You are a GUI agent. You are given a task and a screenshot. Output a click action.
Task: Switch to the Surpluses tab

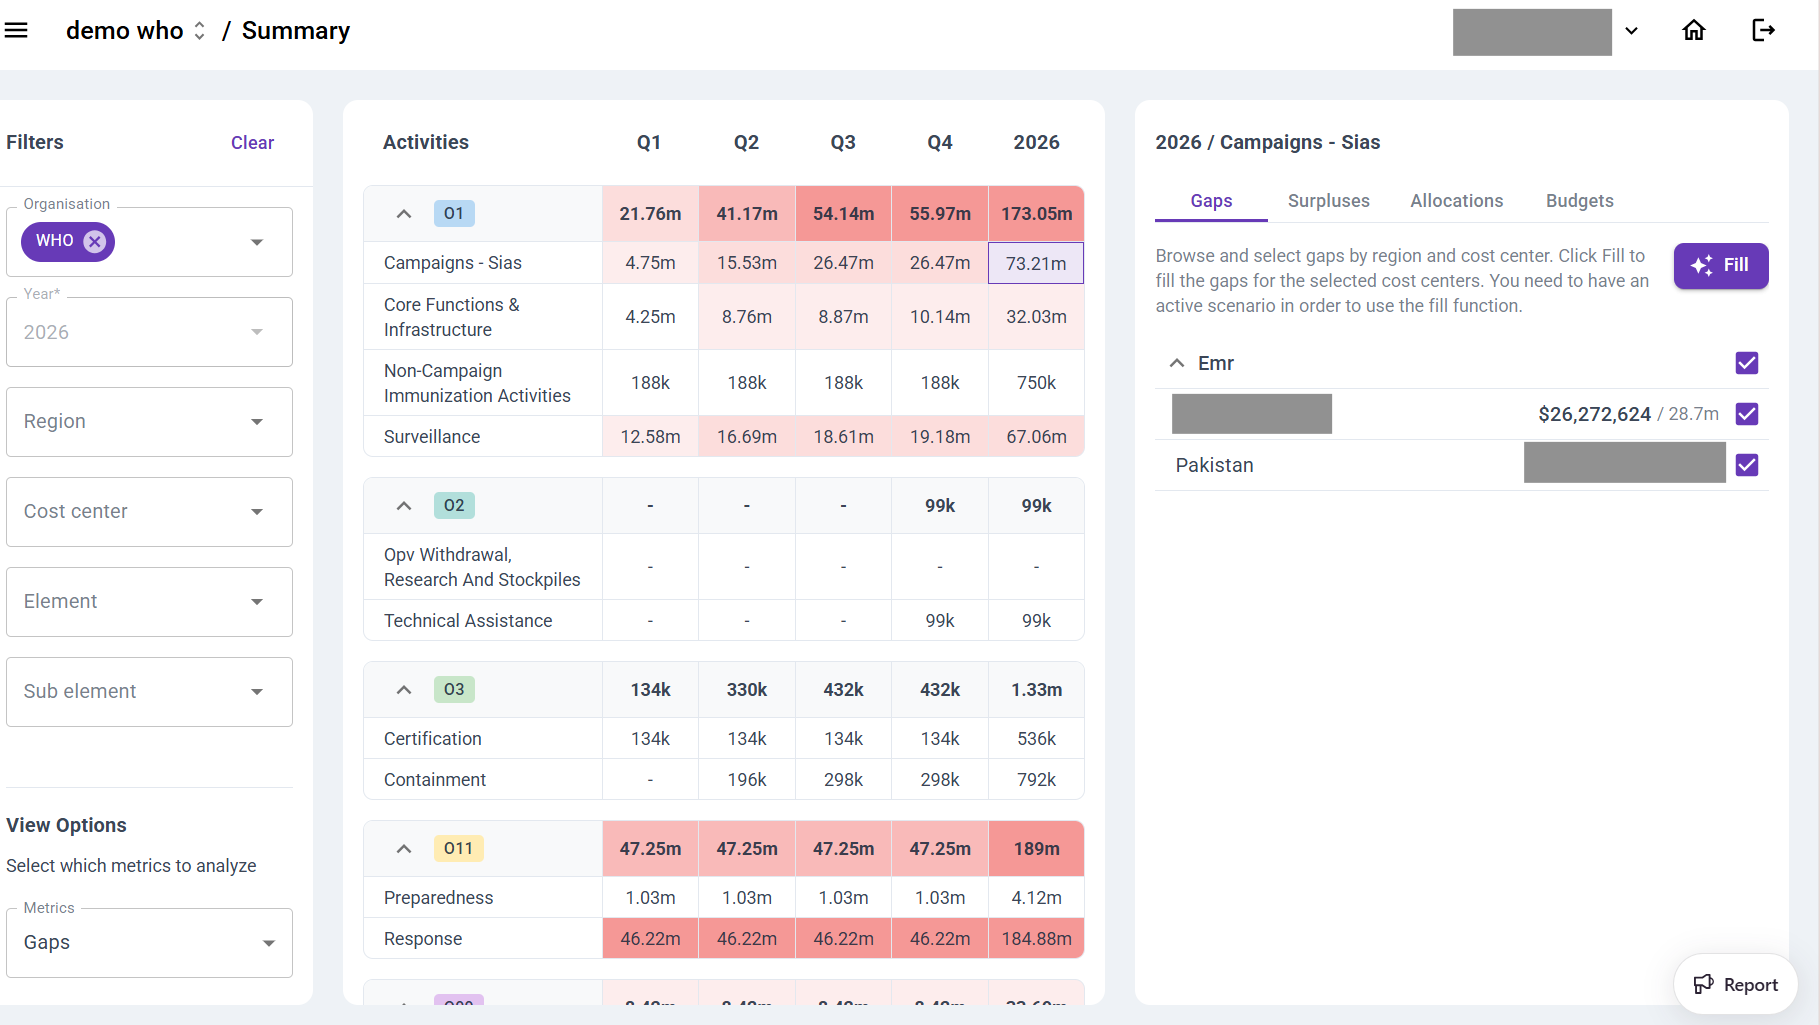click(1328, 201)
